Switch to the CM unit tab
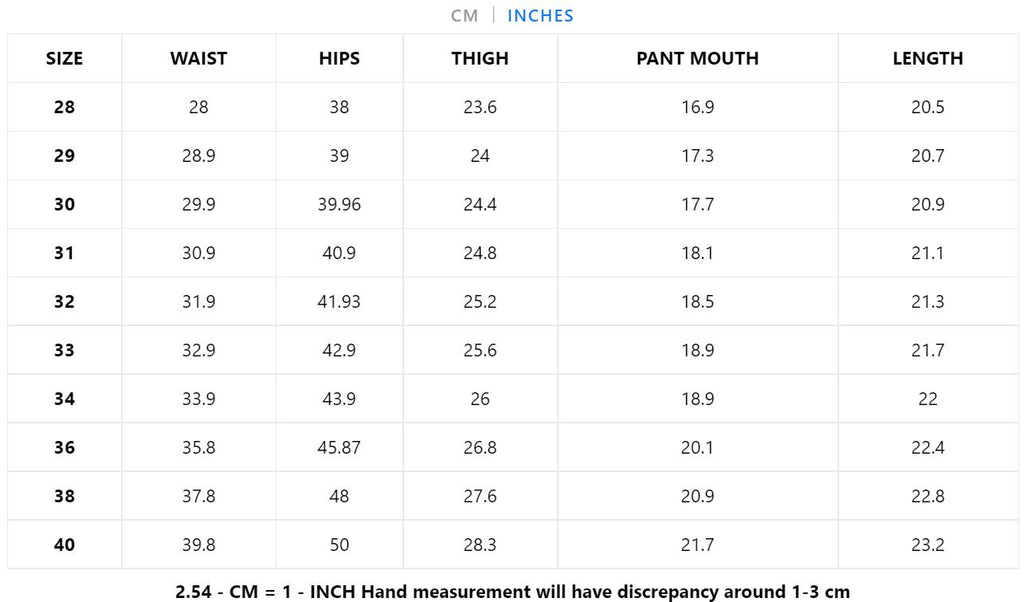 464,16
